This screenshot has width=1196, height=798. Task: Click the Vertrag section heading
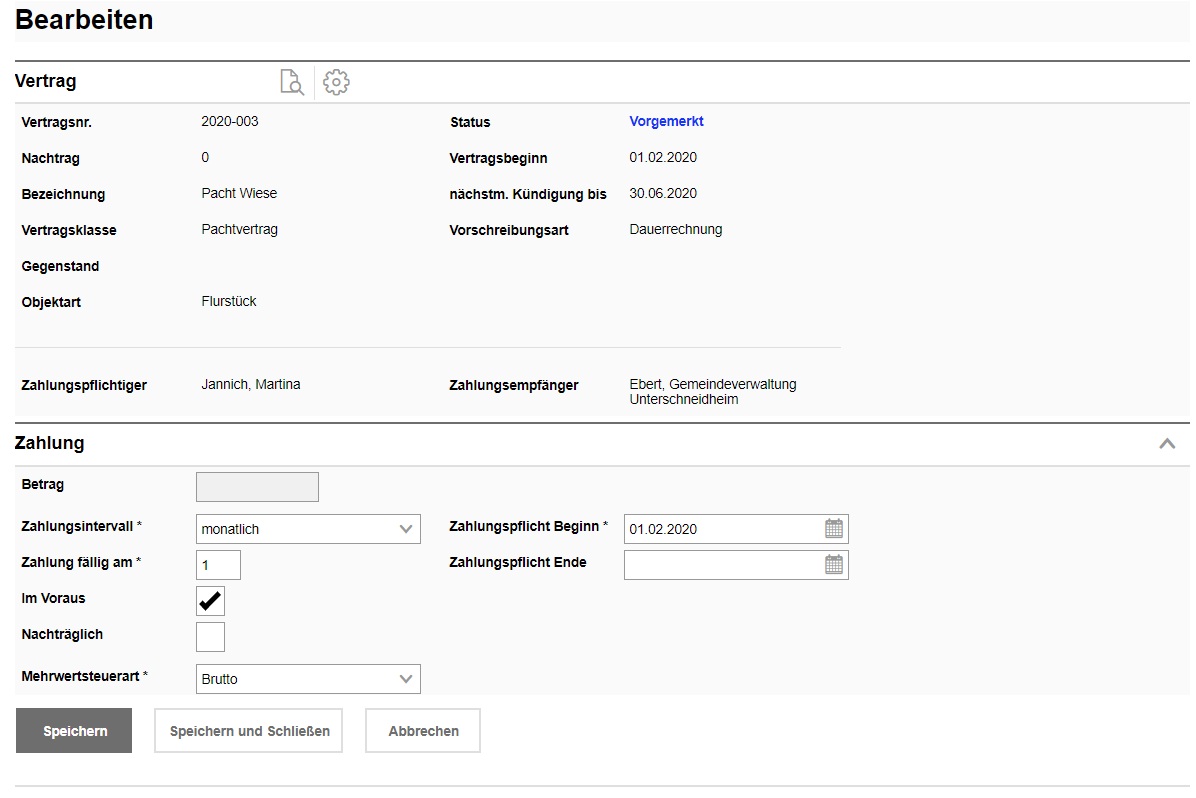[45, 82]
